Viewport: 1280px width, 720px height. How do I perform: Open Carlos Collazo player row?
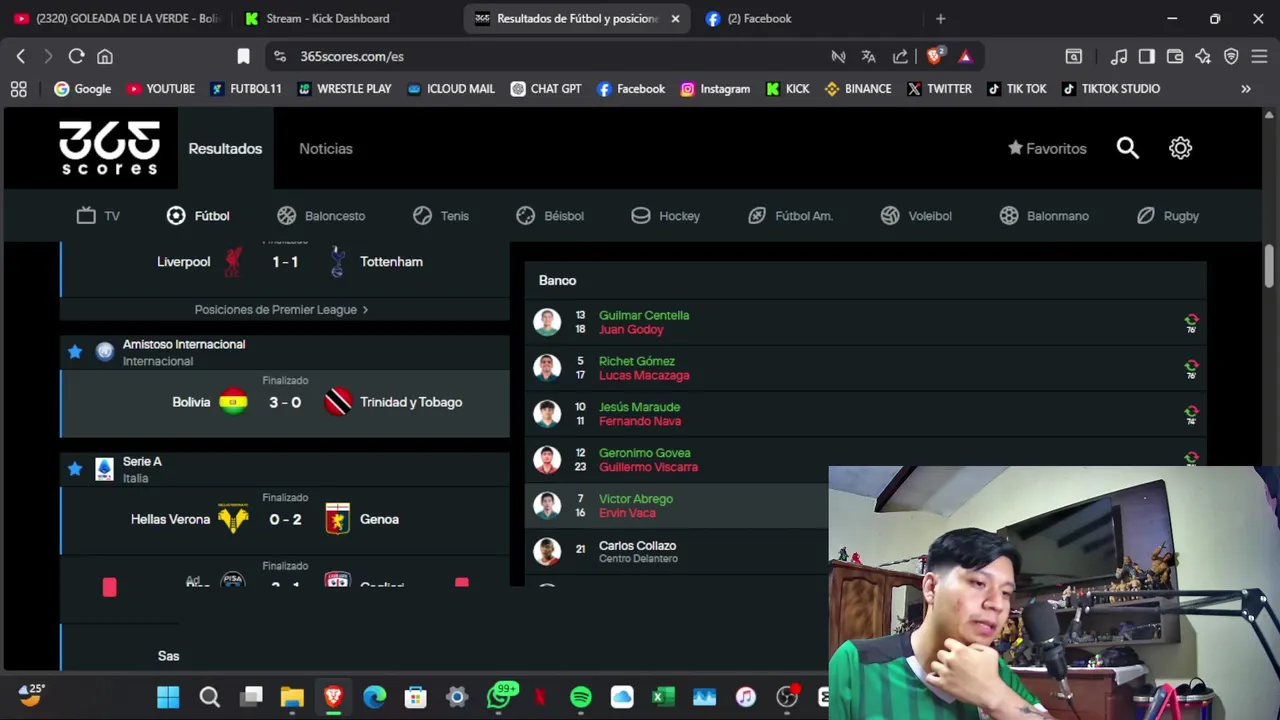click(677, 552)
